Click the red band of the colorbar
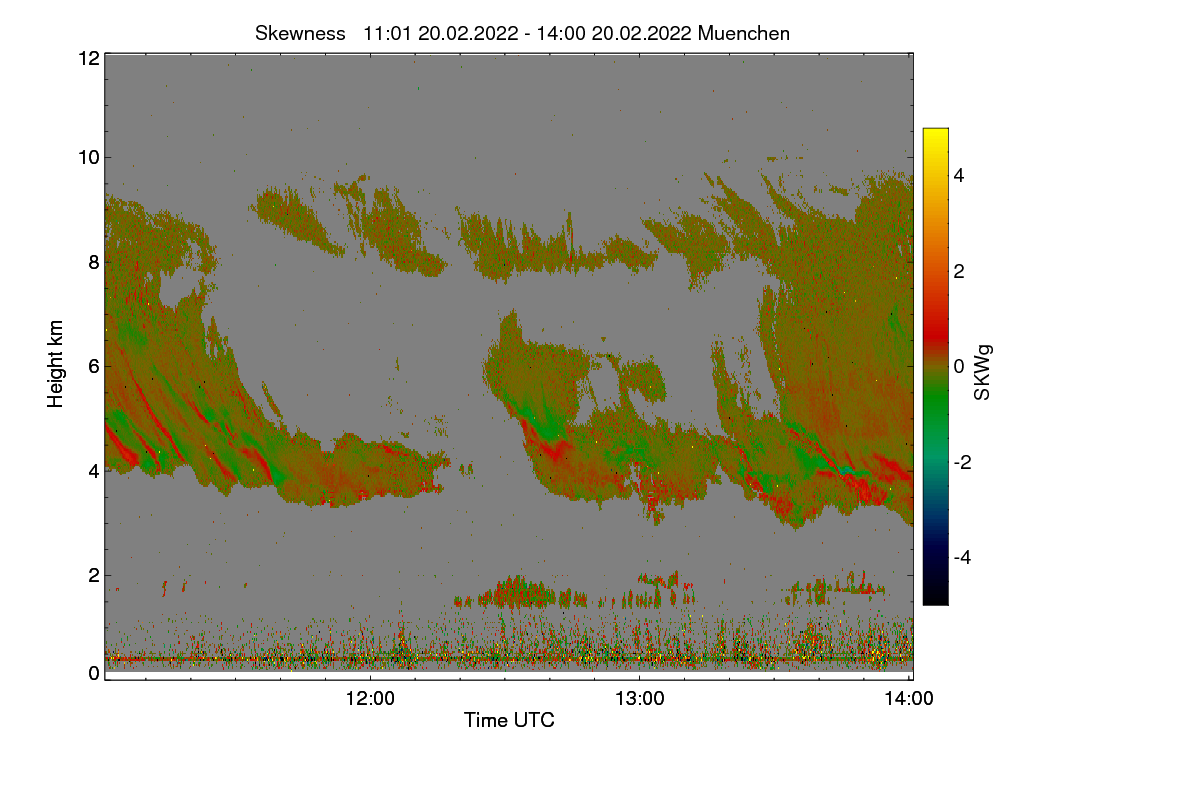 coord(935,335)
